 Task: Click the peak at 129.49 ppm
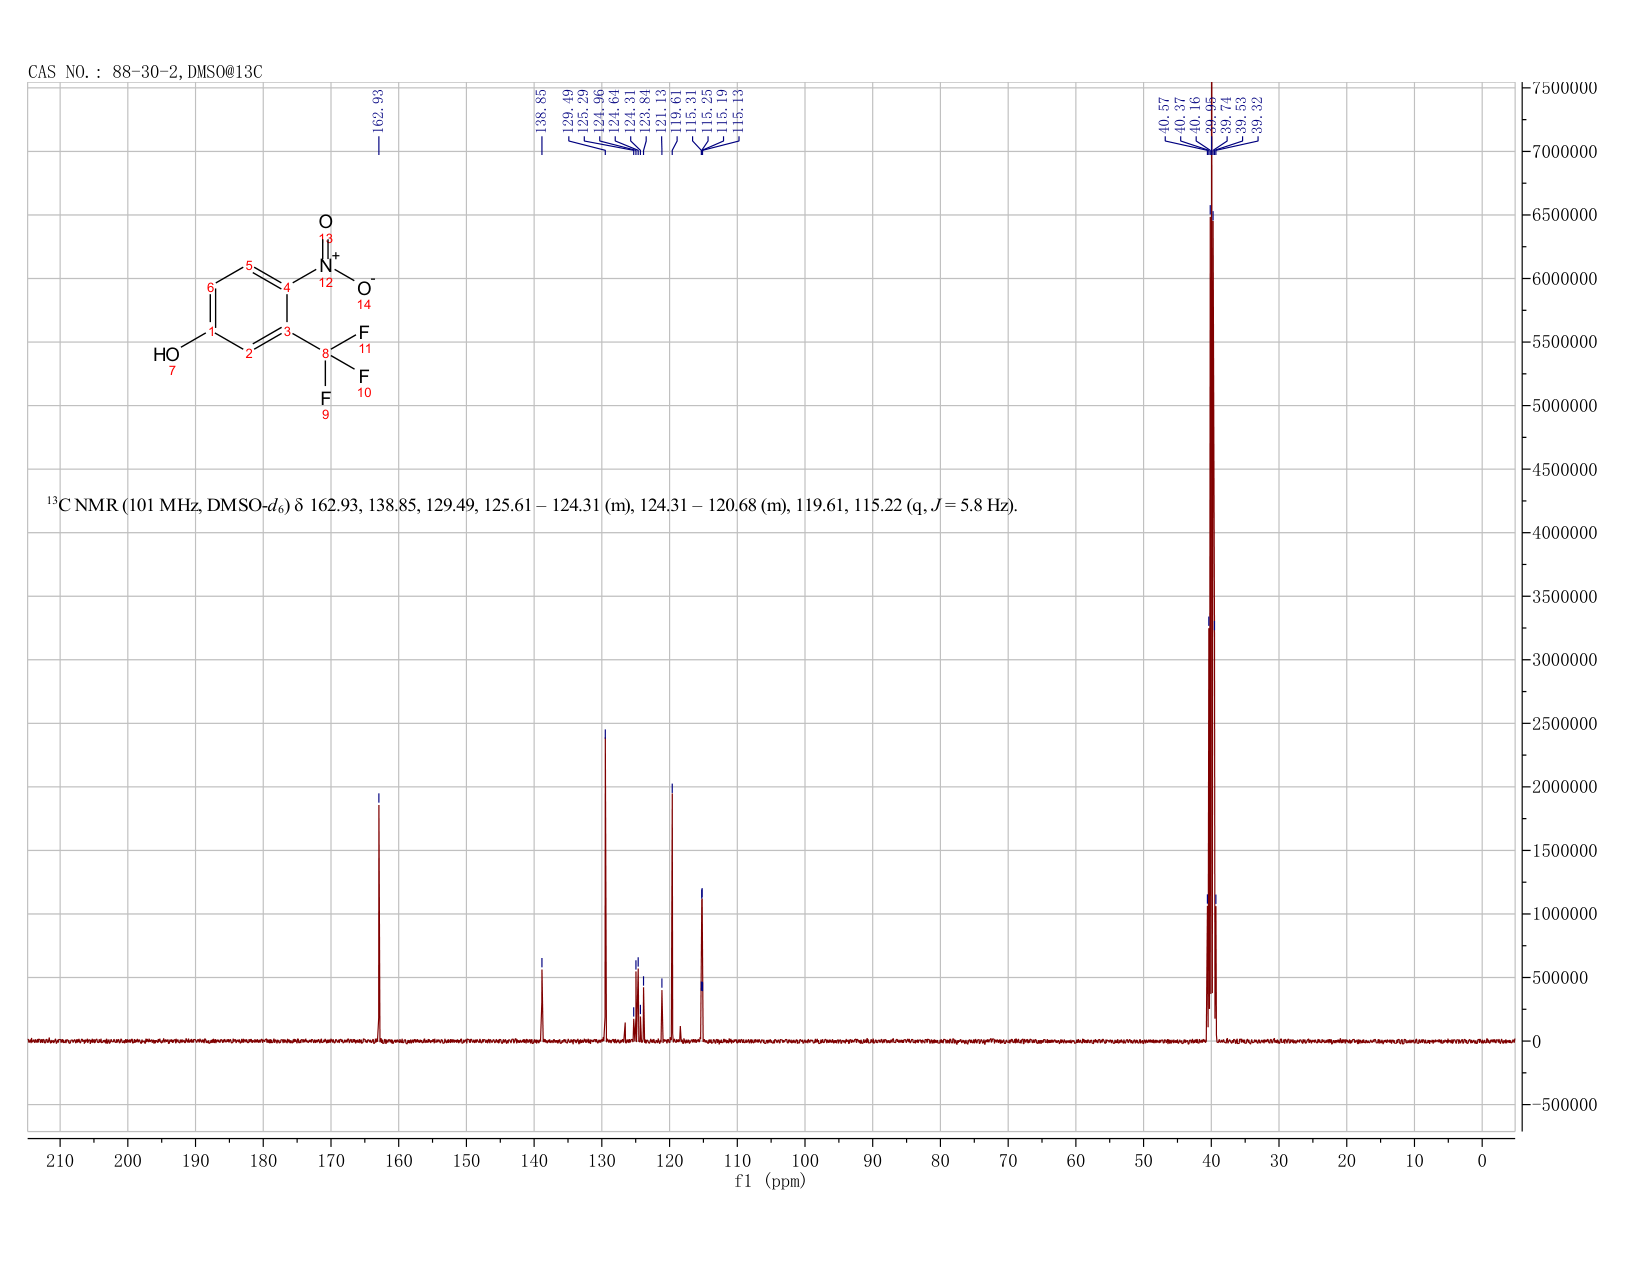[605, 885]
